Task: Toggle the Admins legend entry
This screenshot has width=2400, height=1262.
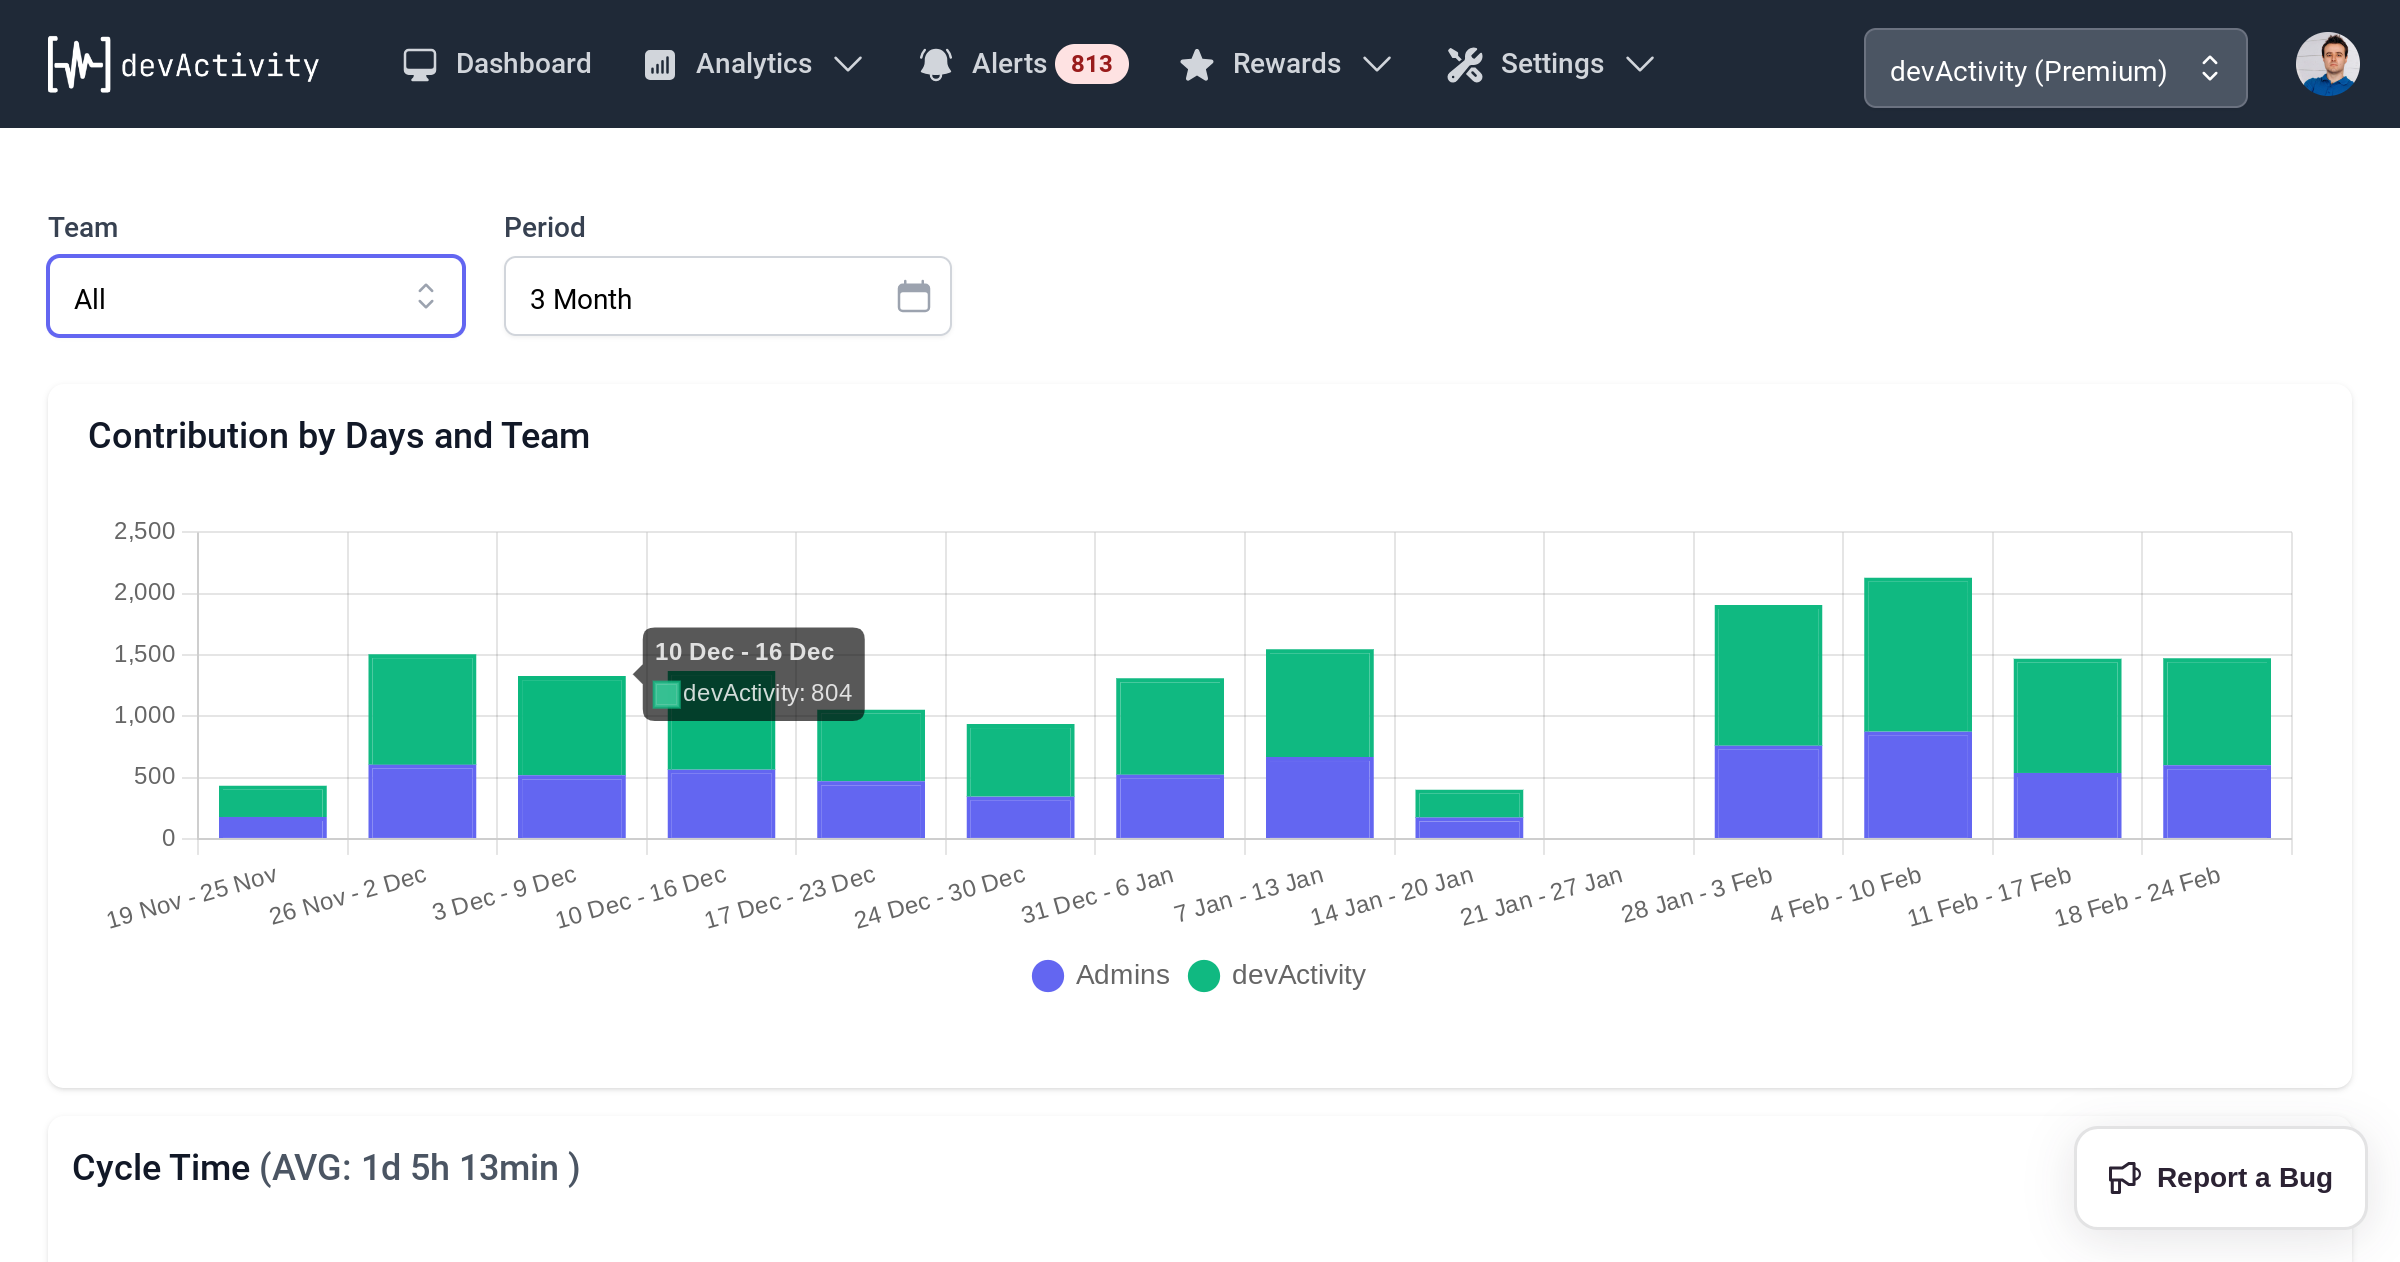Action: tap(1100, 975)
